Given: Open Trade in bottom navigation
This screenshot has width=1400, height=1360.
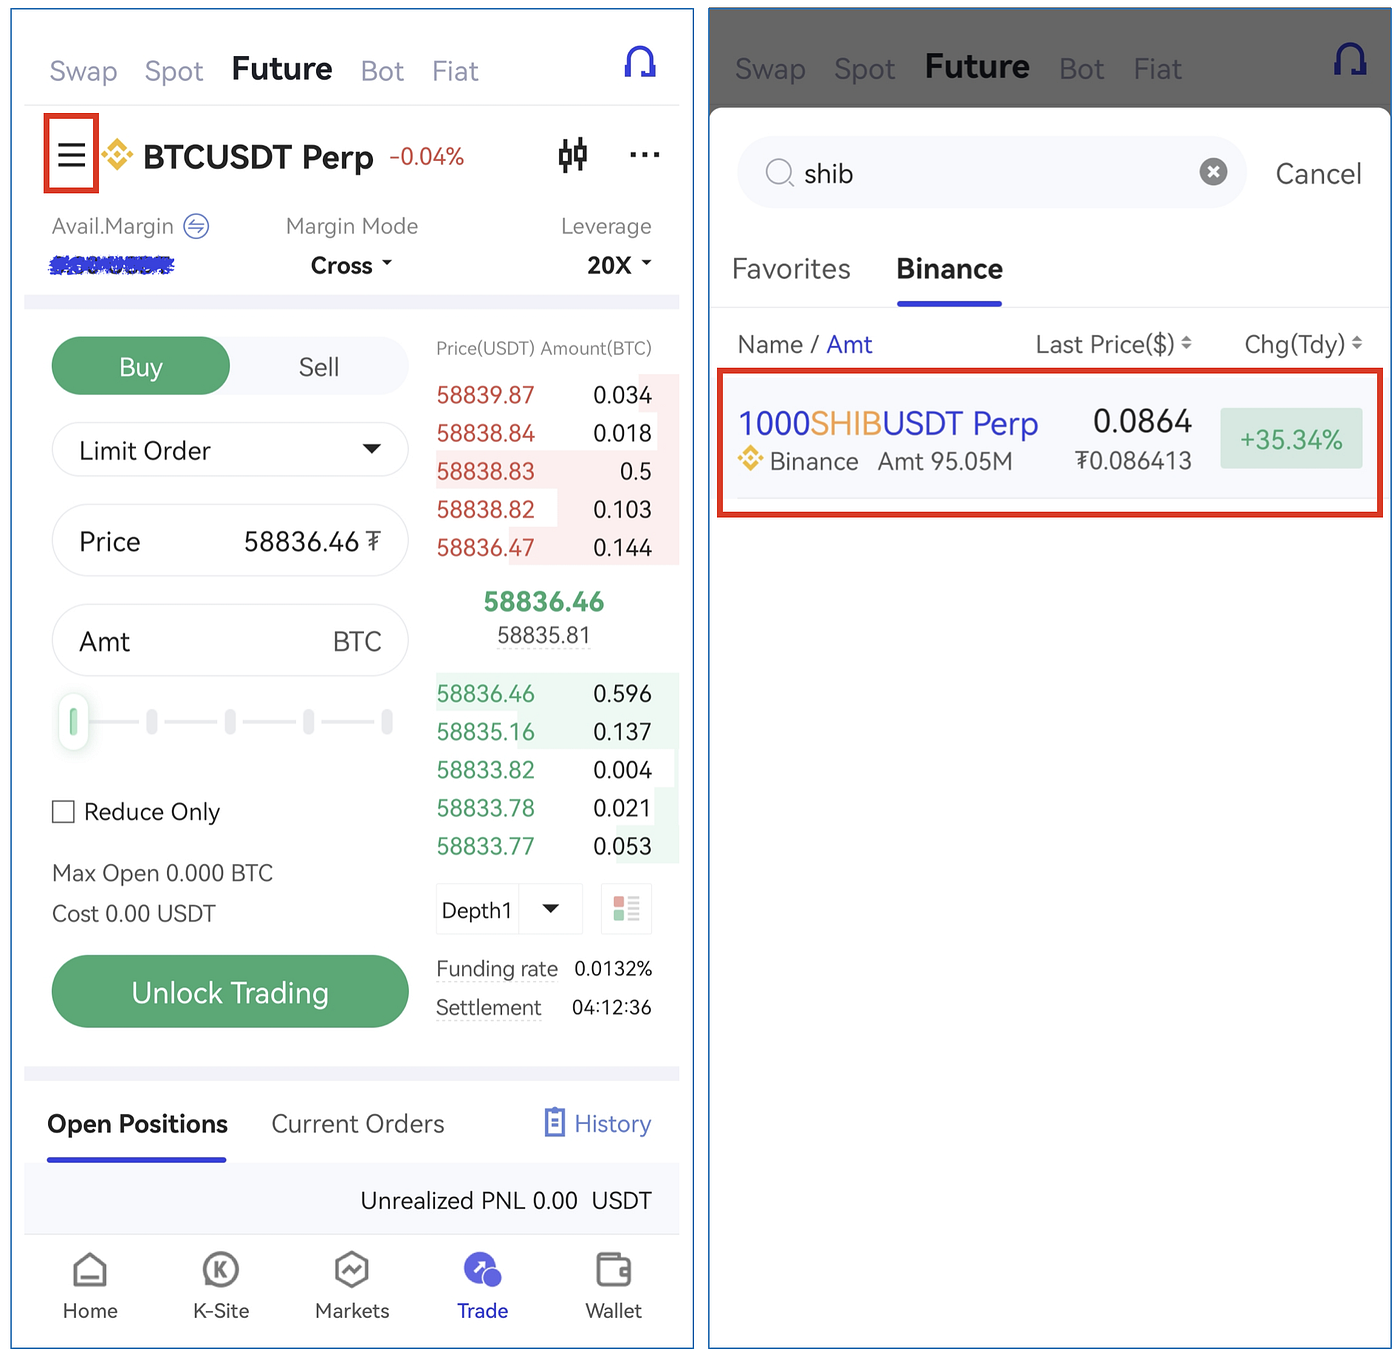Looking at the screenshot, I should (x=483, y=1286).
